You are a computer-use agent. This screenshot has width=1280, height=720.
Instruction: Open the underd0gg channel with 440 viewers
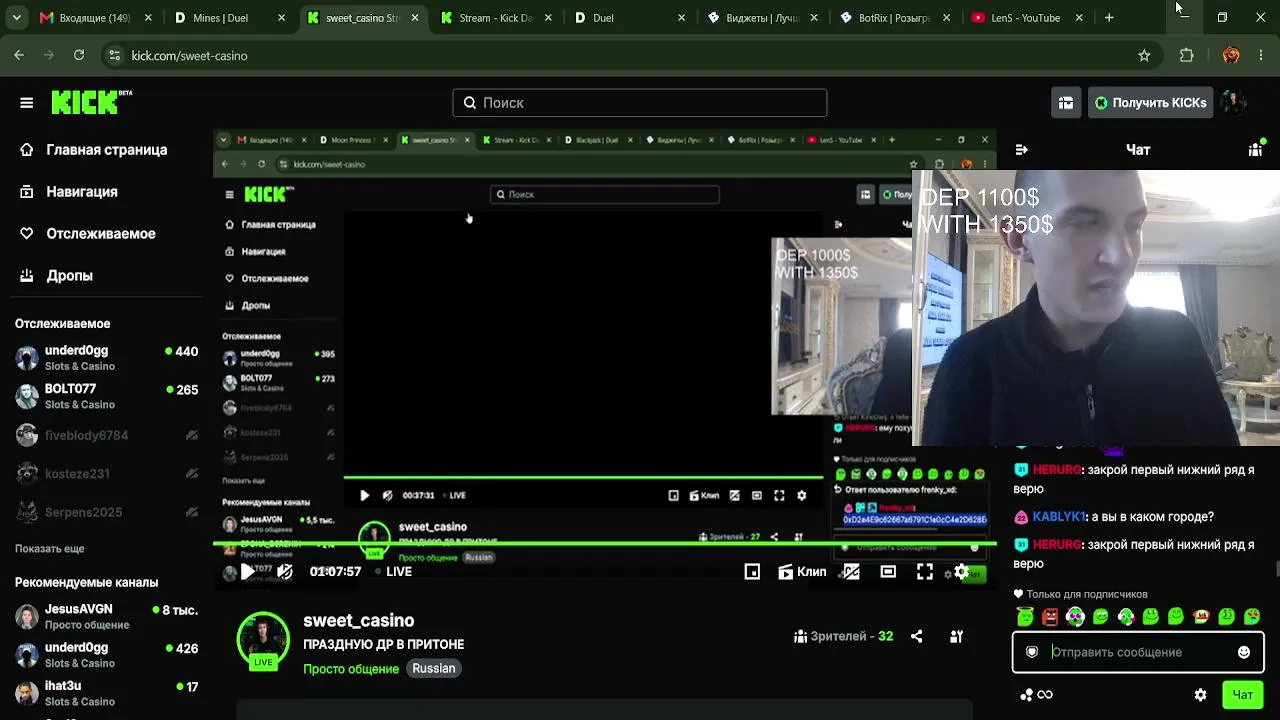point(106,358)
